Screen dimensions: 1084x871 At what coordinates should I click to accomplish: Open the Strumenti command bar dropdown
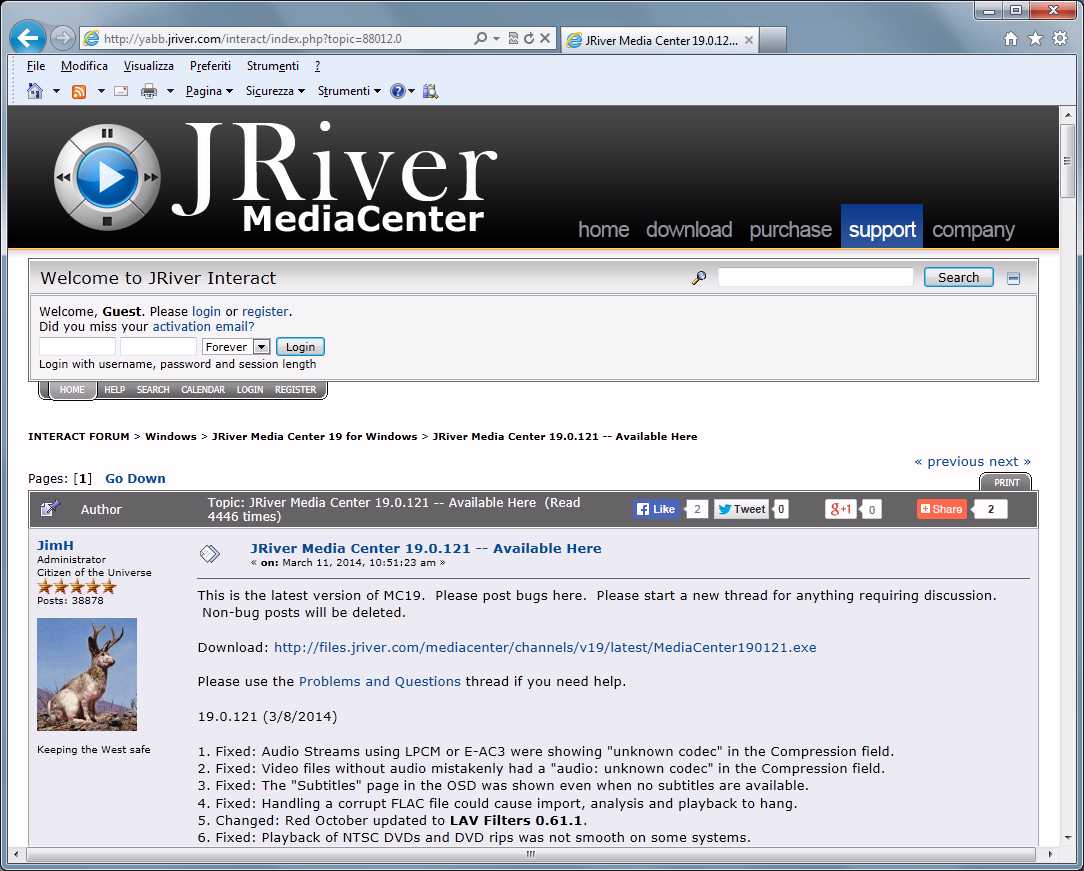coord(349,91)
